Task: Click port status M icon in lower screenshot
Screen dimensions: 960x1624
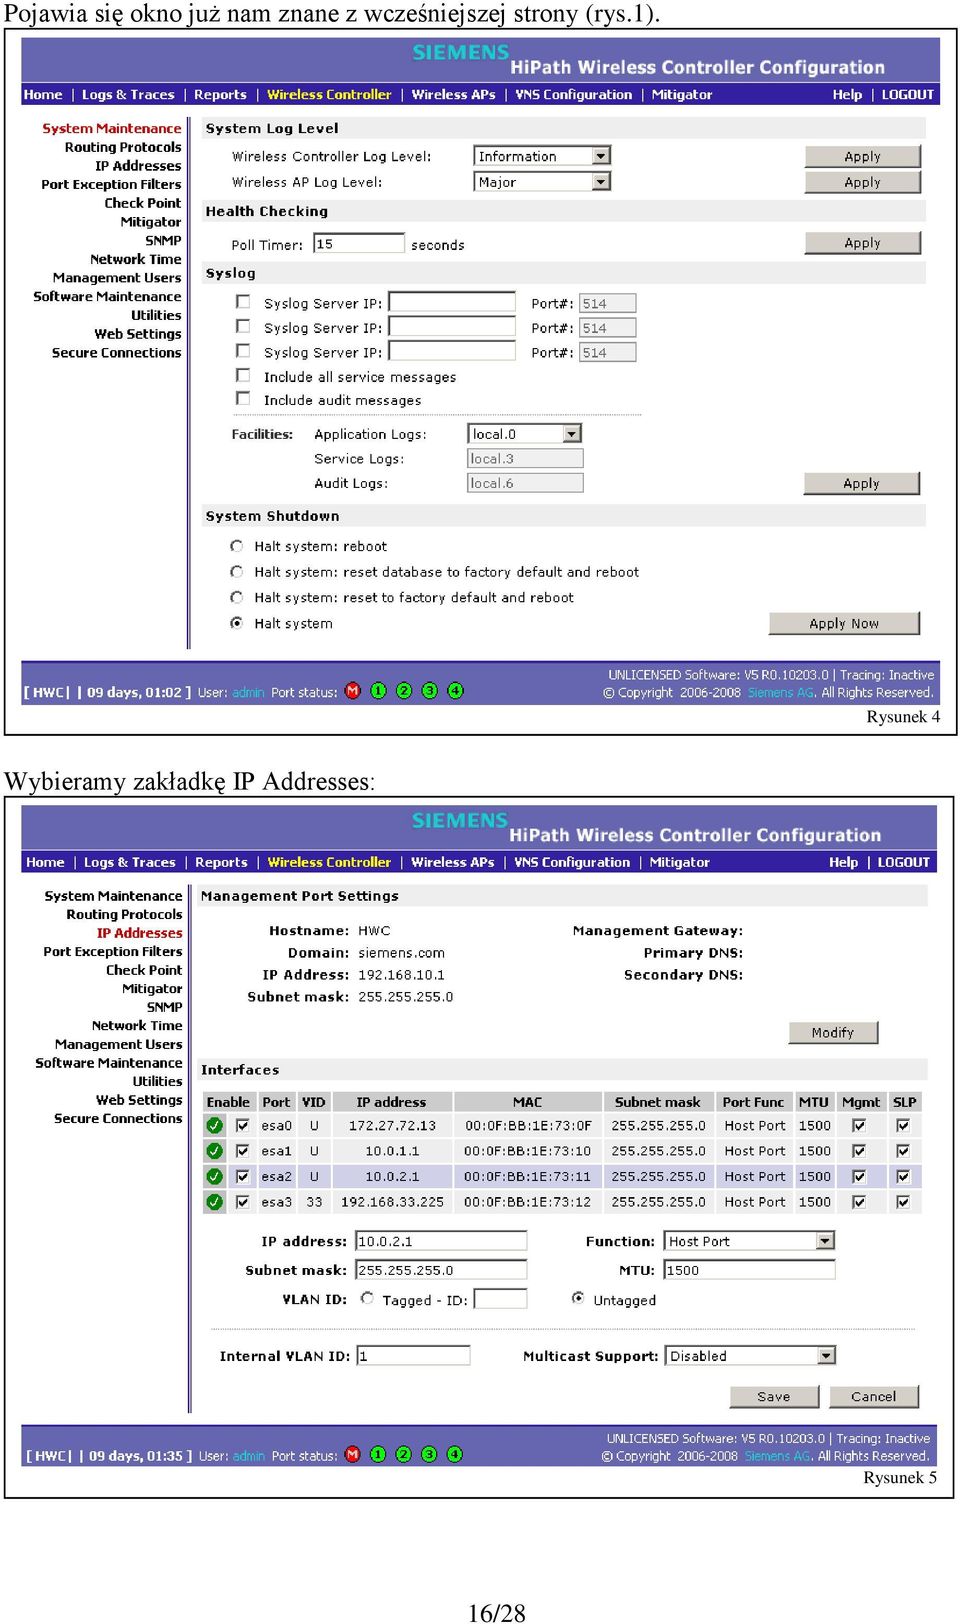Action: [352, 1454]
